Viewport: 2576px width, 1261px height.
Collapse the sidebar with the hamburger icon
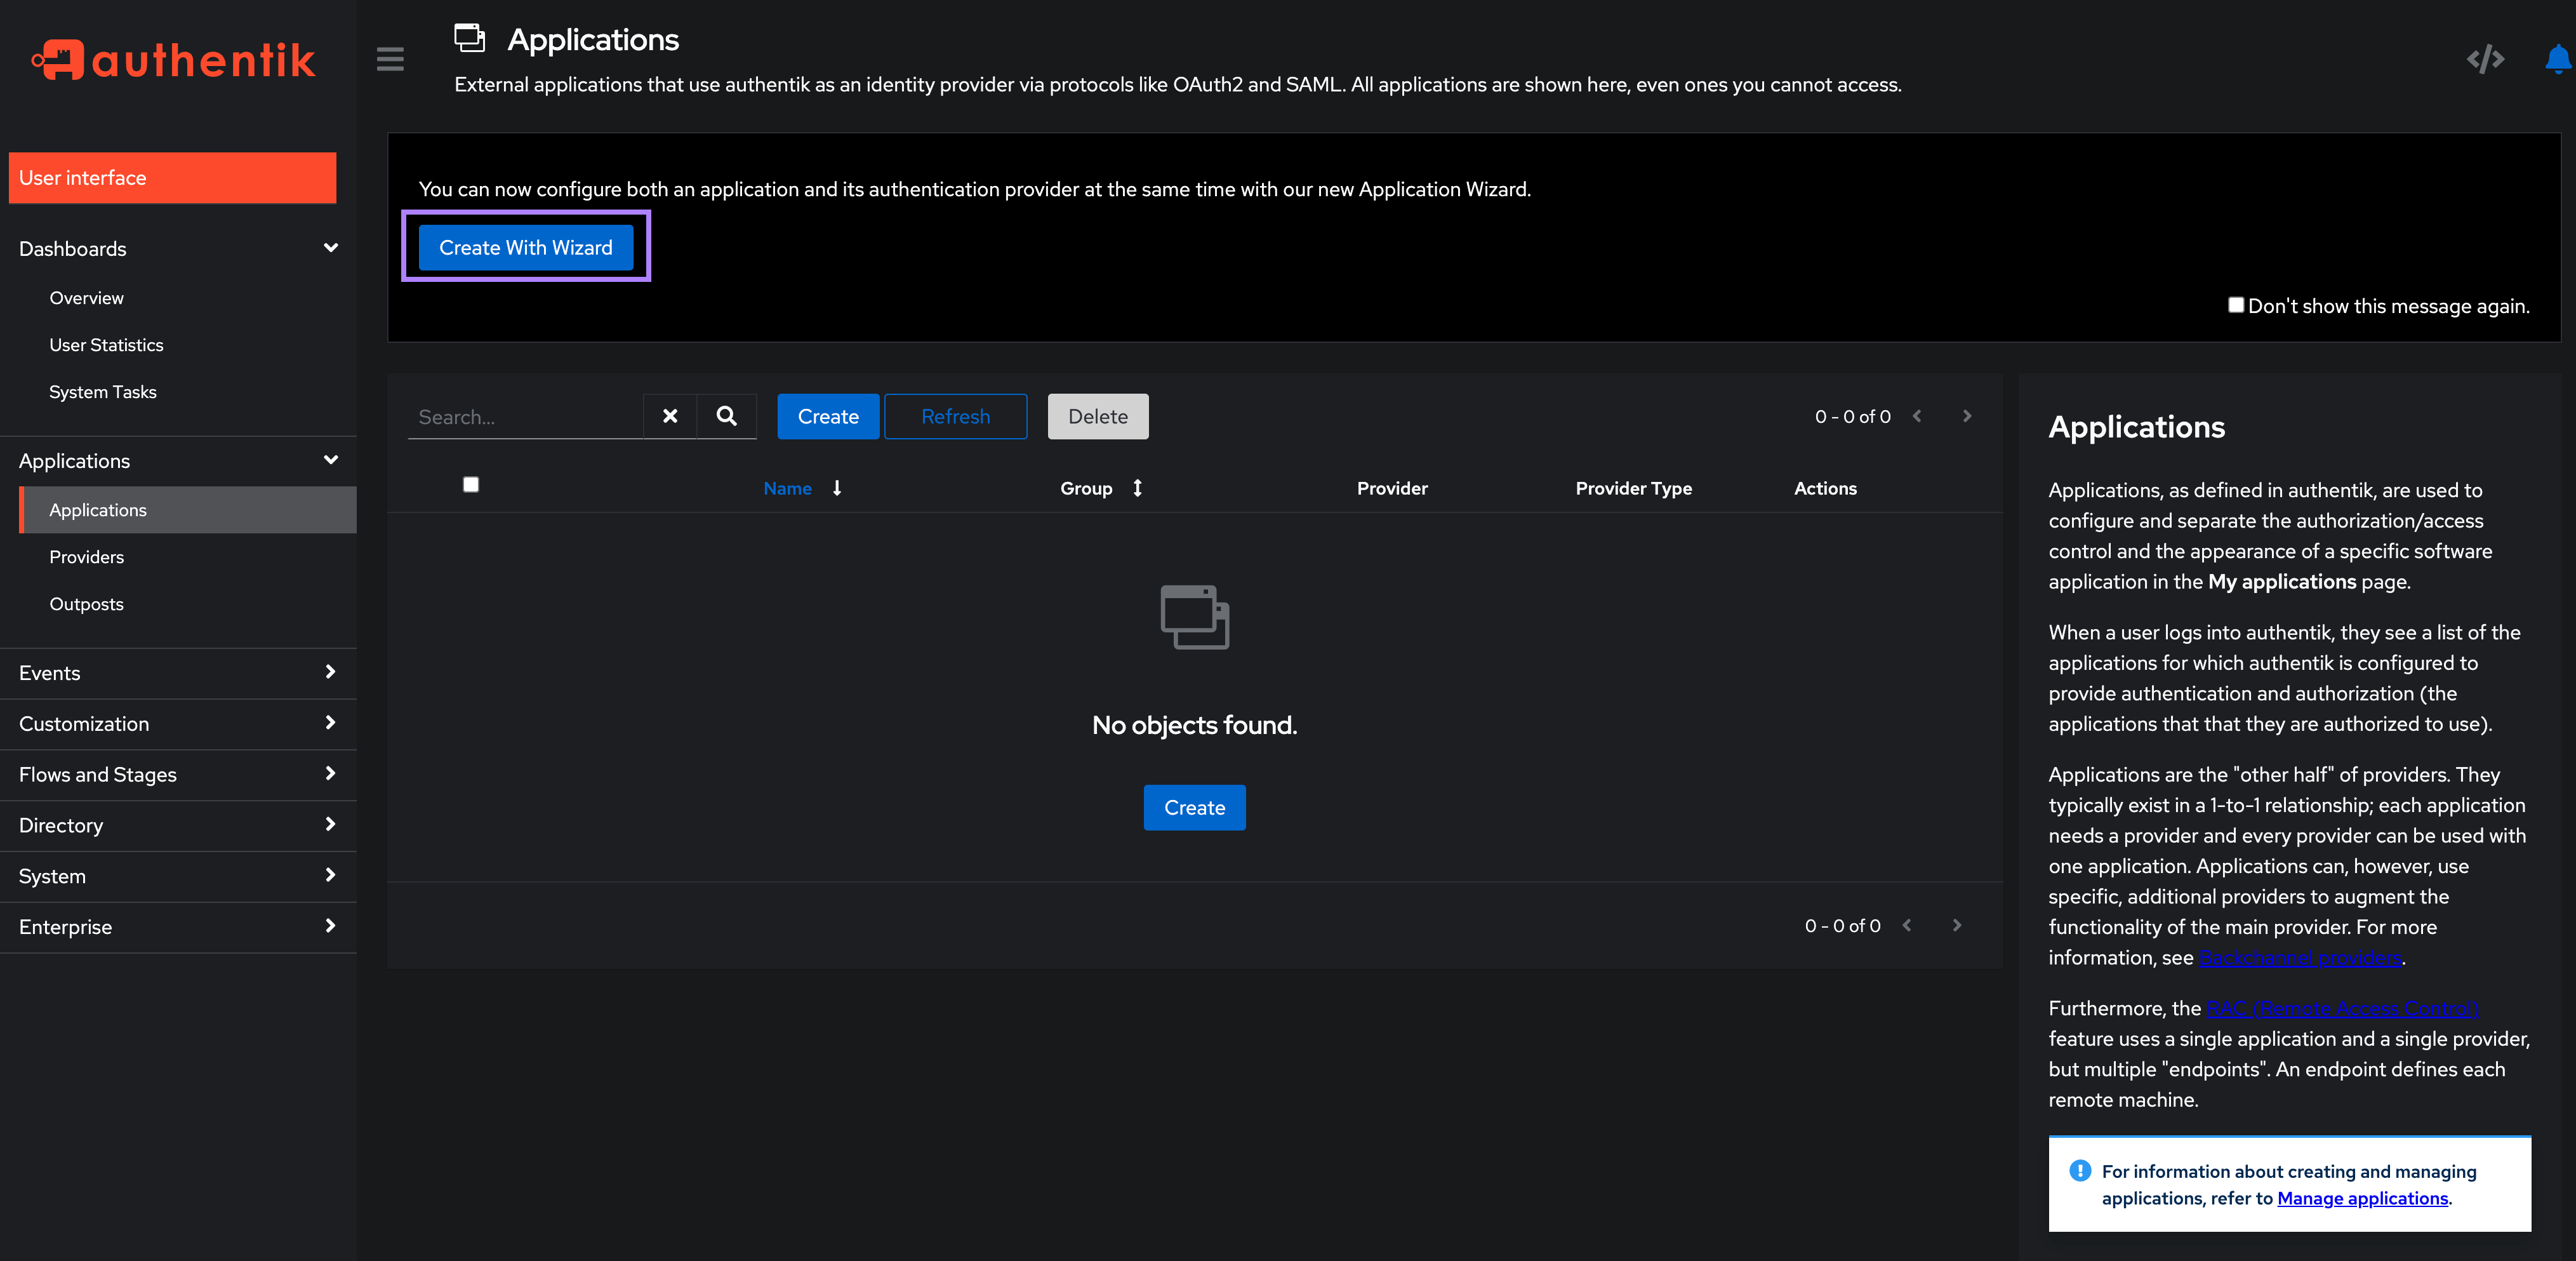(390, 59)
